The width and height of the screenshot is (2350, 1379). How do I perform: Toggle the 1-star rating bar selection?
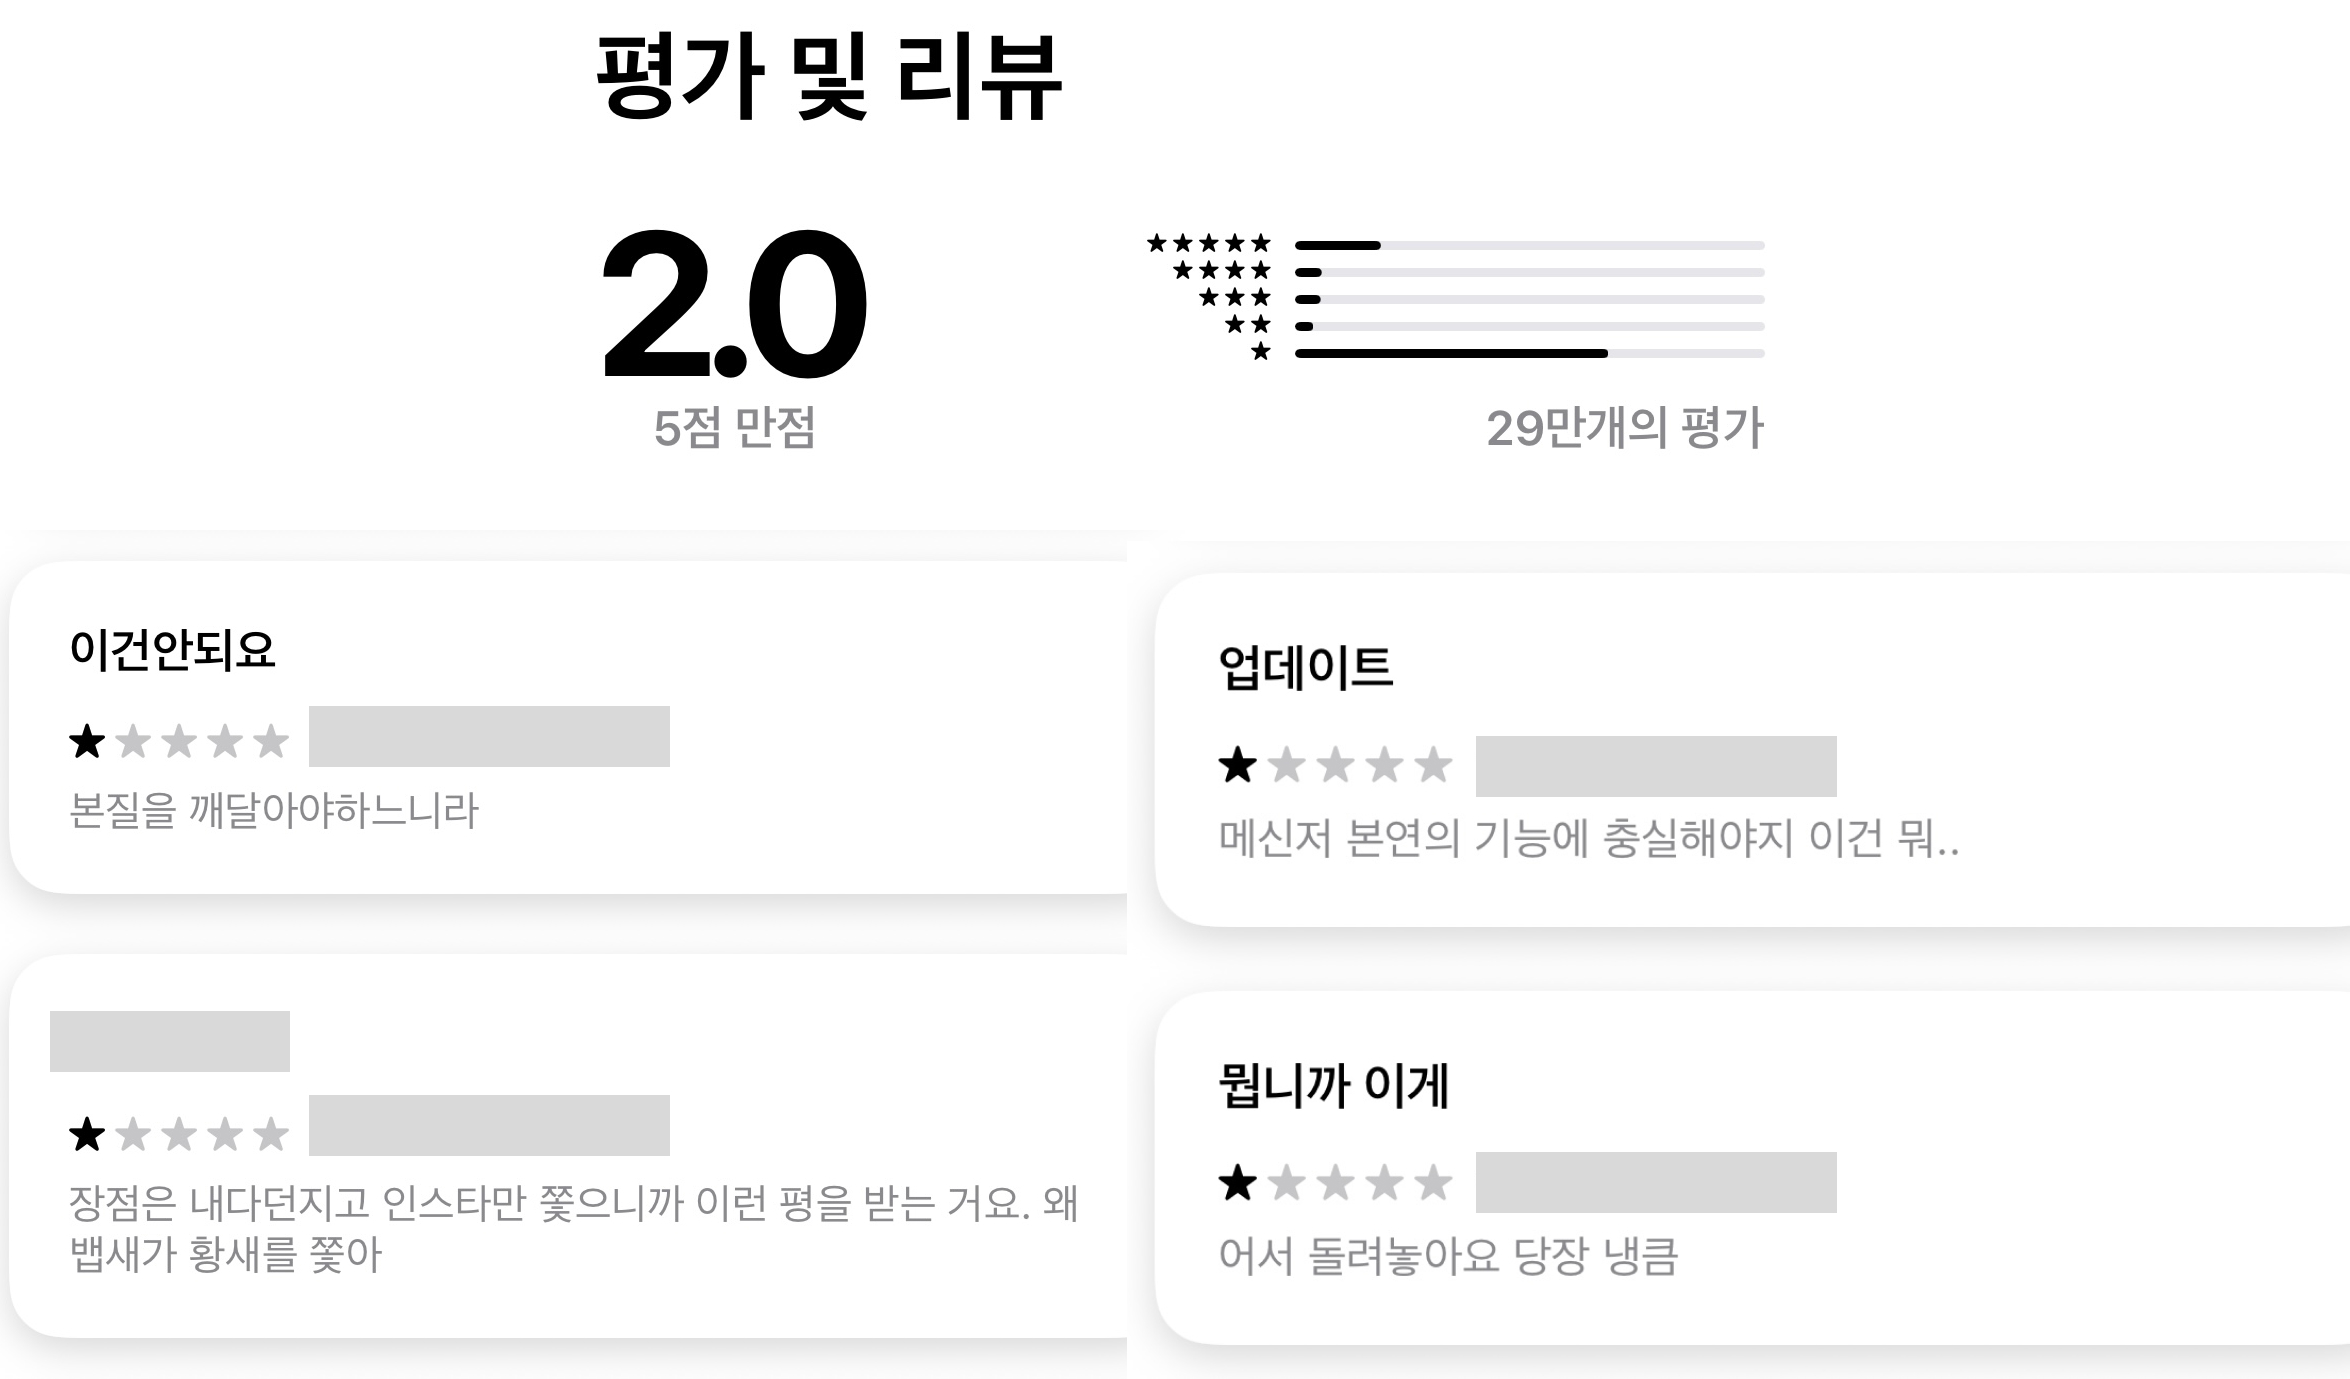1450,355
